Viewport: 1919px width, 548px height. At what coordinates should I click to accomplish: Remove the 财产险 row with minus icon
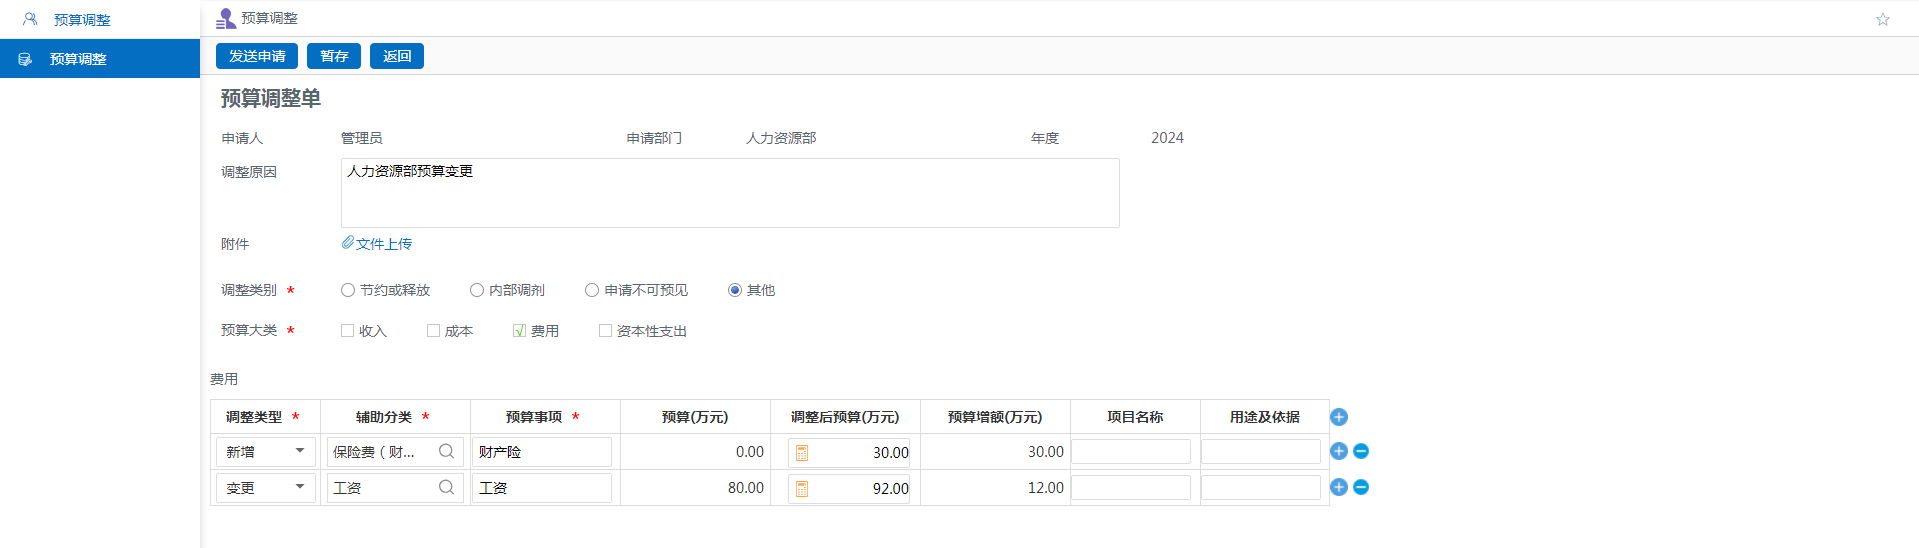[x=1361, y=451]
